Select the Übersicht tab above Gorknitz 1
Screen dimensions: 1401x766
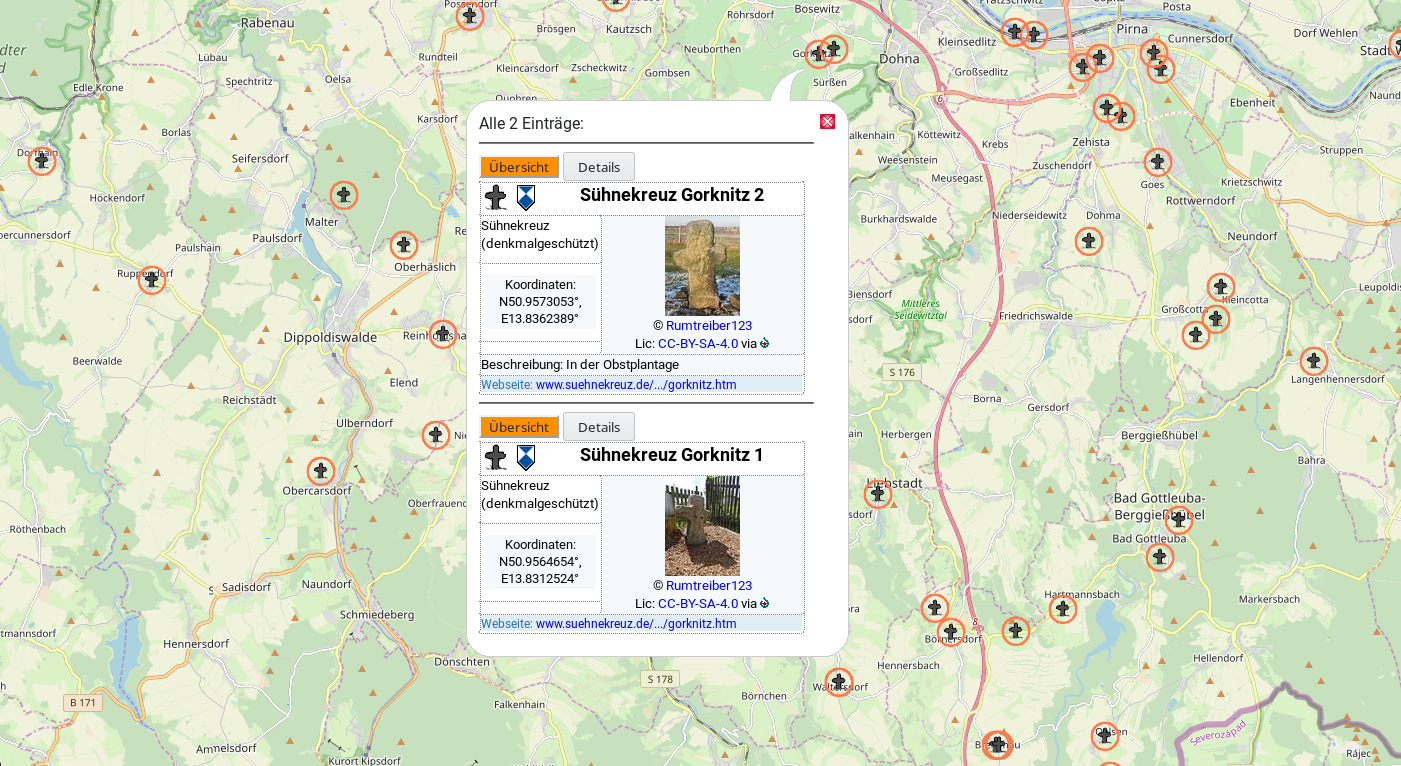click(x=519, y=427)
